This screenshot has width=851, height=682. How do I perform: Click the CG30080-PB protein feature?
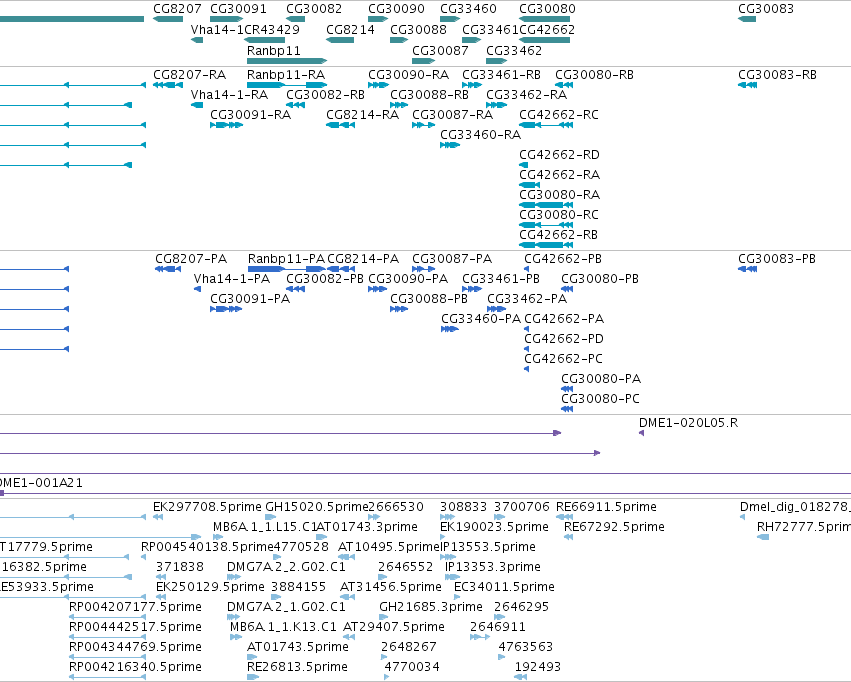(x=567, y=289)
